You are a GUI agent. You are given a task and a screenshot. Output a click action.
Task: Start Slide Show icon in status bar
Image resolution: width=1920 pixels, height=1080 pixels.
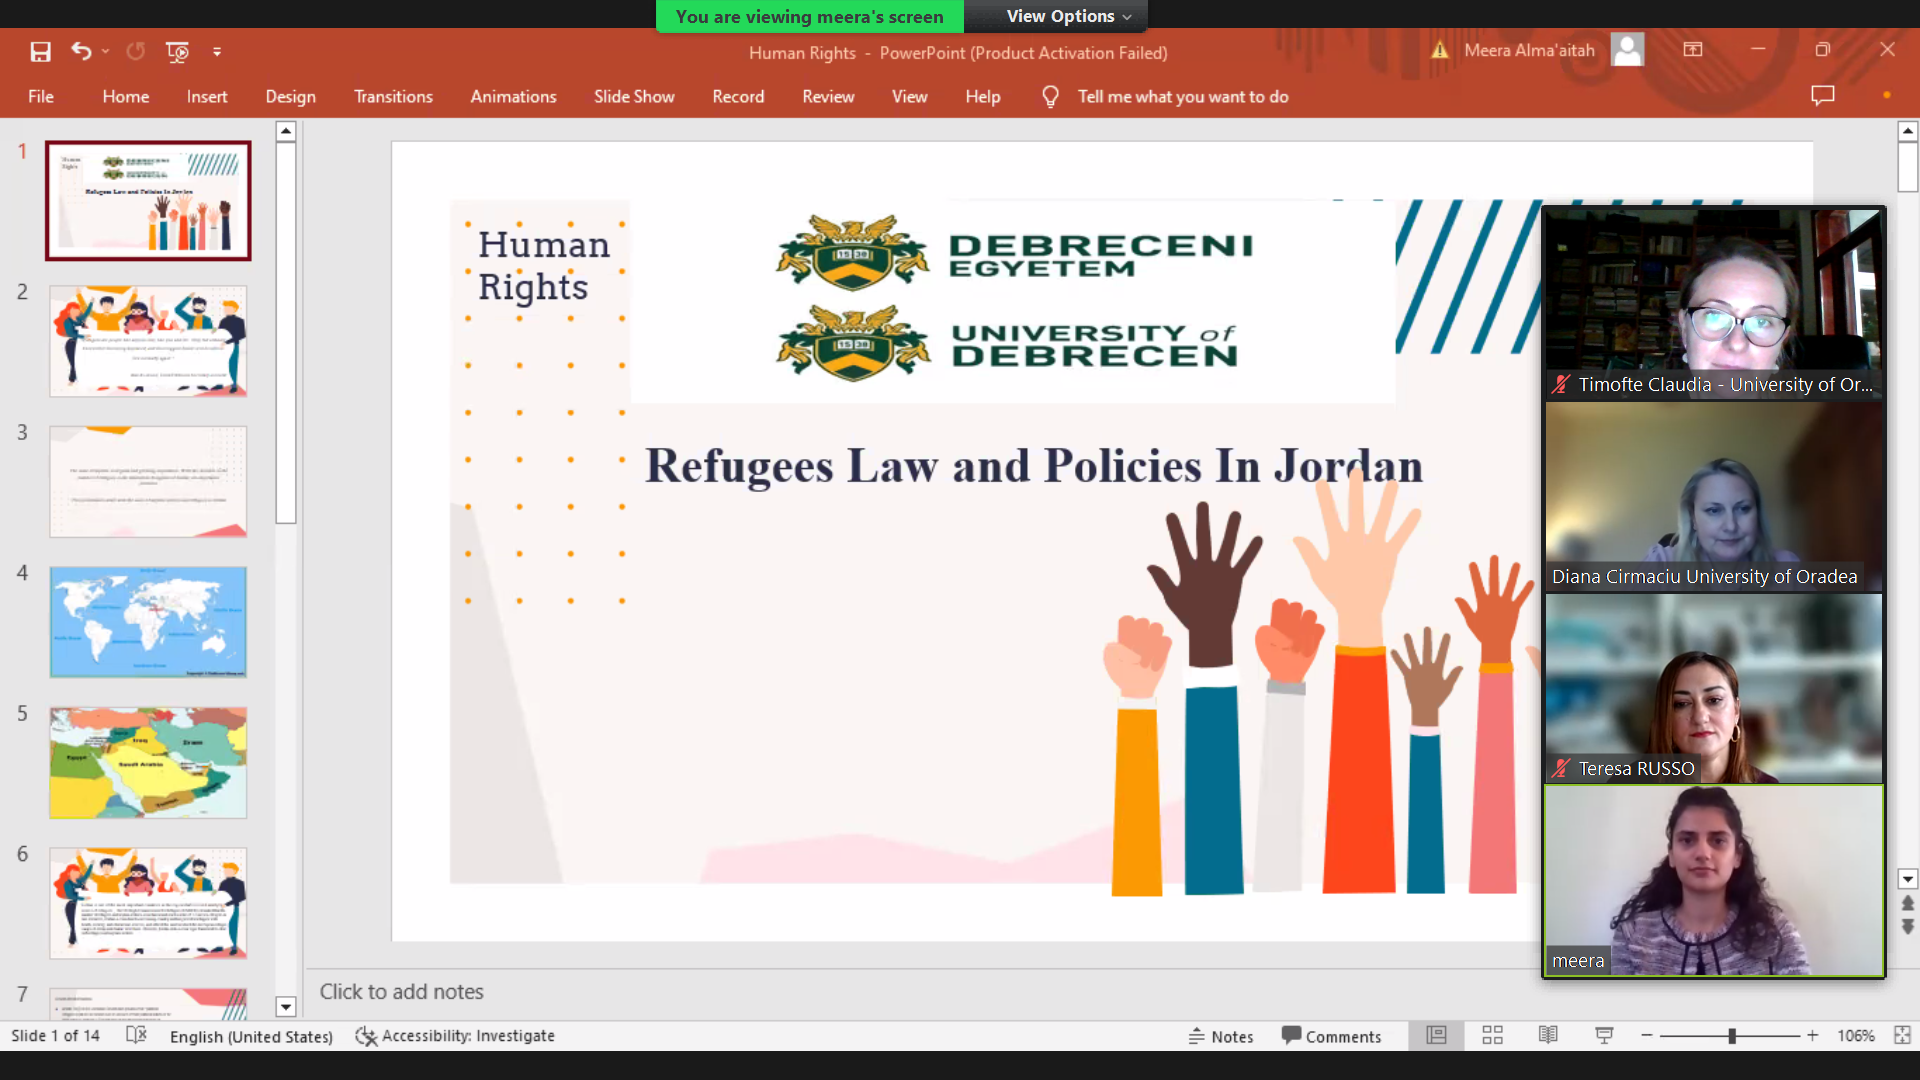coord(1604,1036)
